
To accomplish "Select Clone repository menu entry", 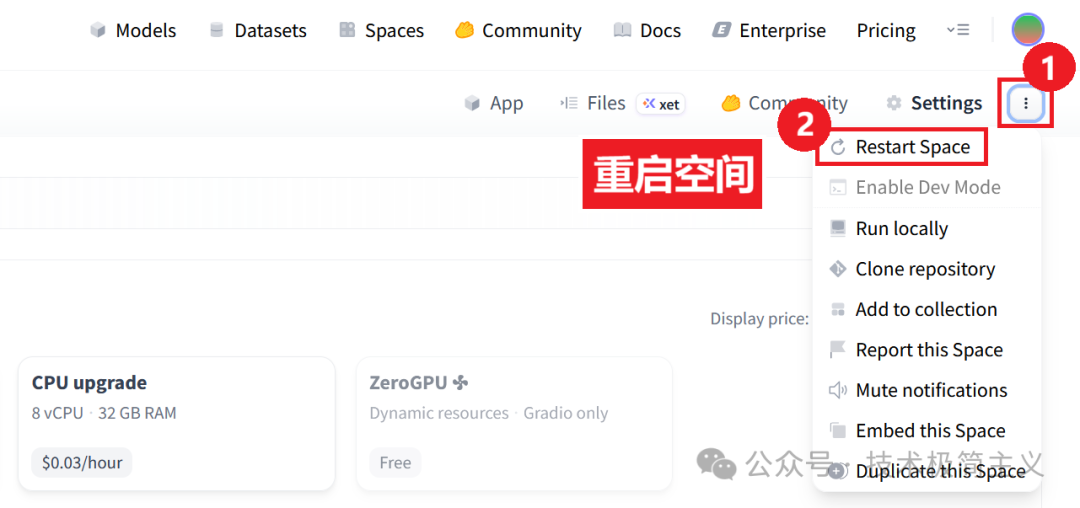I will coord(926,269).
